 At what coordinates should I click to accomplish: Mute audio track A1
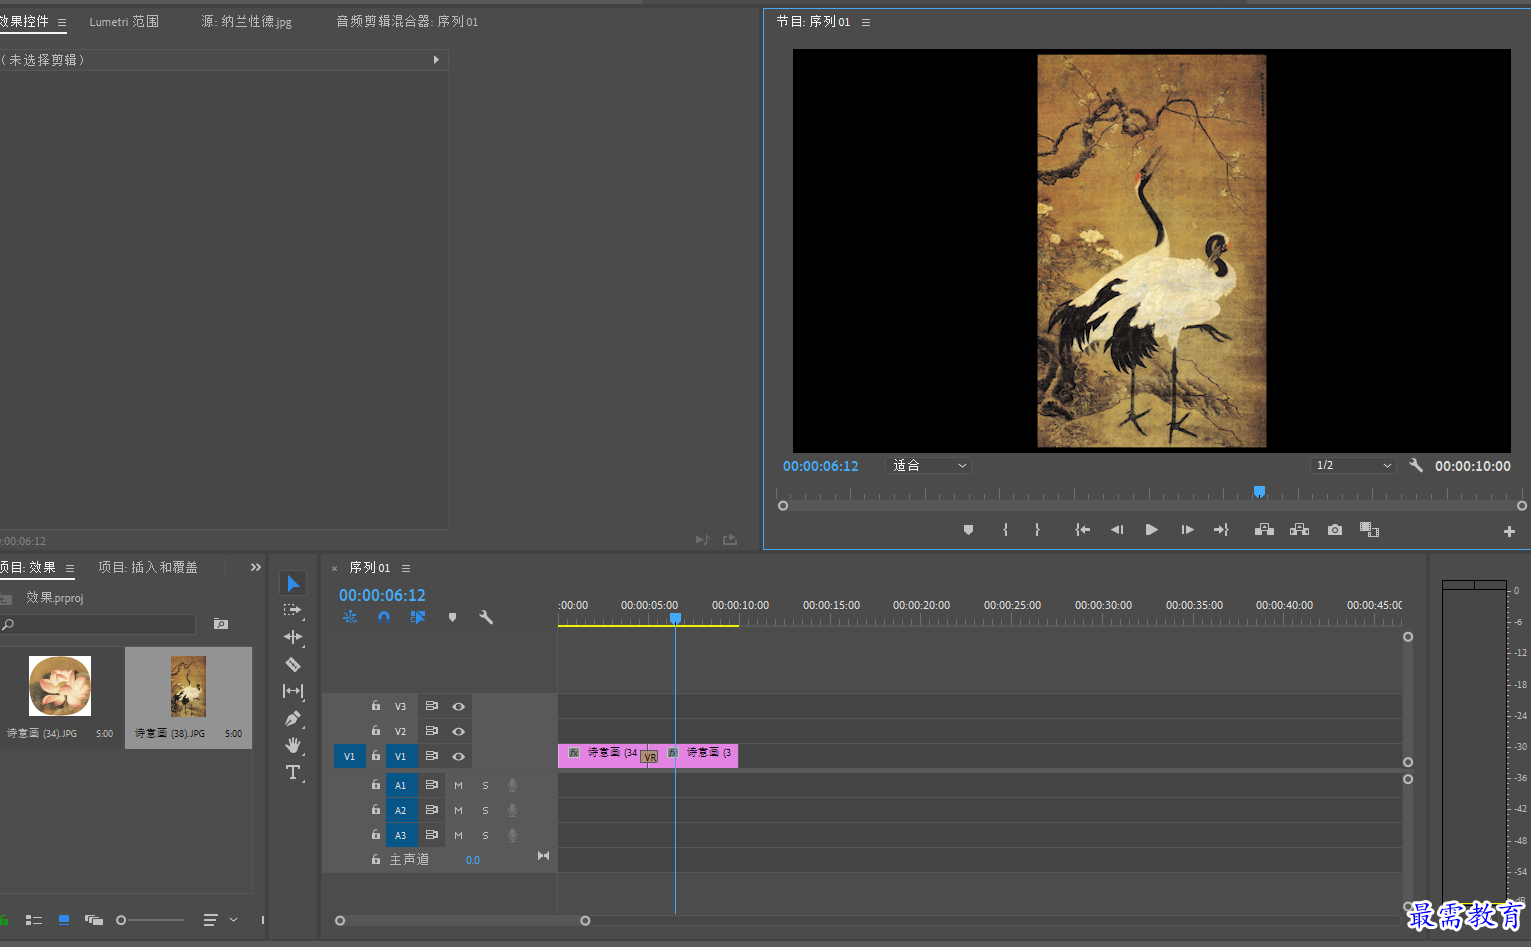459,785
